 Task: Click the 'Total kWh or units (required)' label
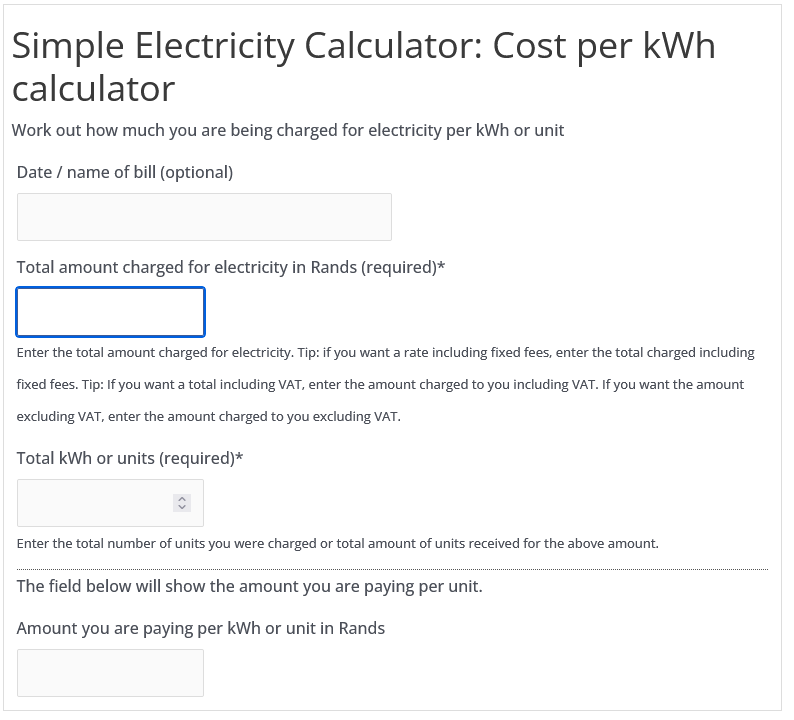125,458
